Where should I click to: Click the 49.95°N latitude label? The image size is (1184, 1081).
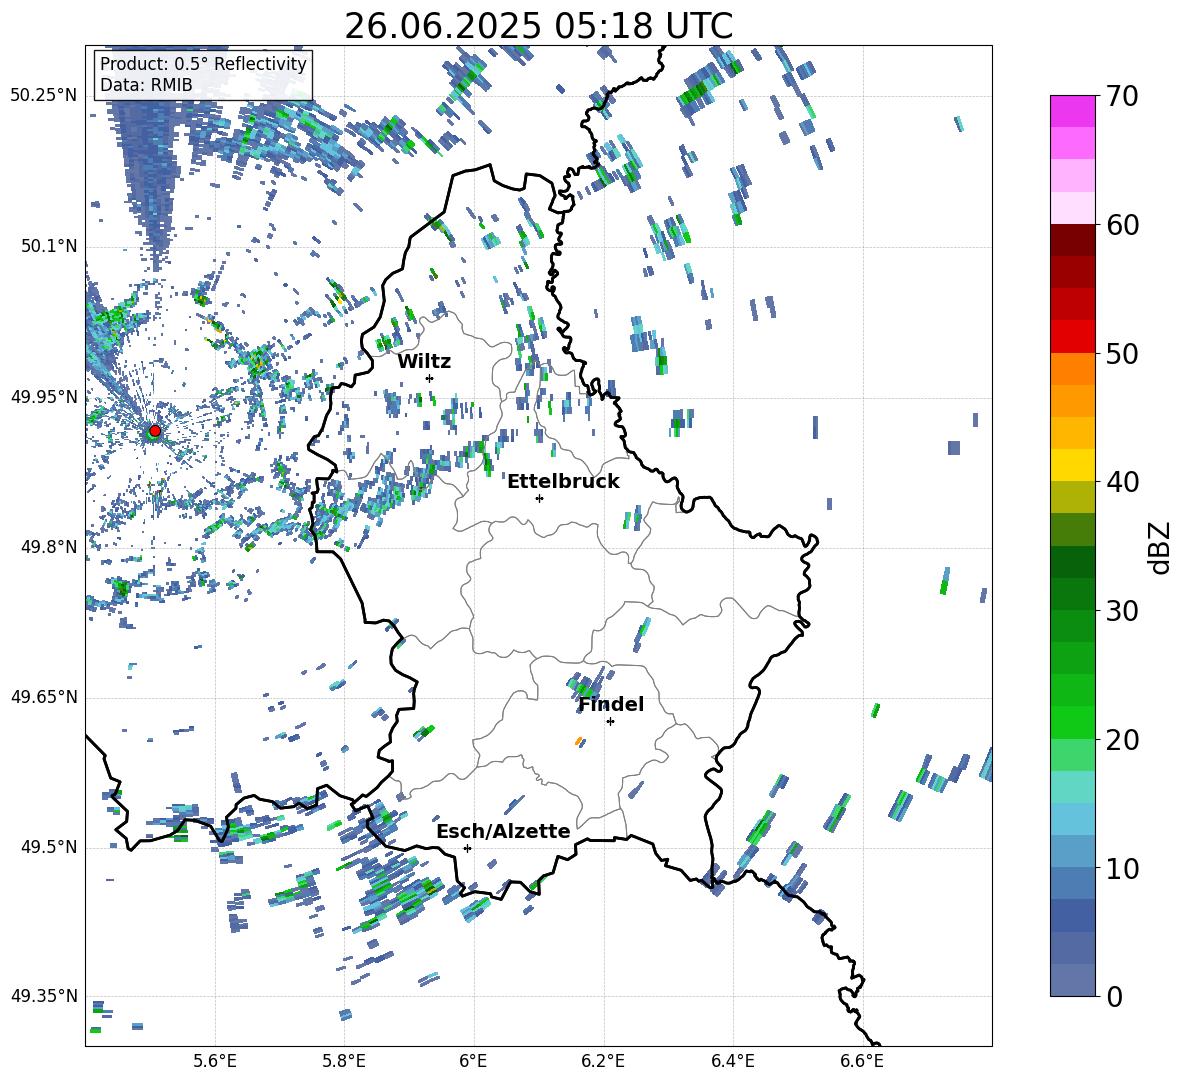click(x=44, y=396)
